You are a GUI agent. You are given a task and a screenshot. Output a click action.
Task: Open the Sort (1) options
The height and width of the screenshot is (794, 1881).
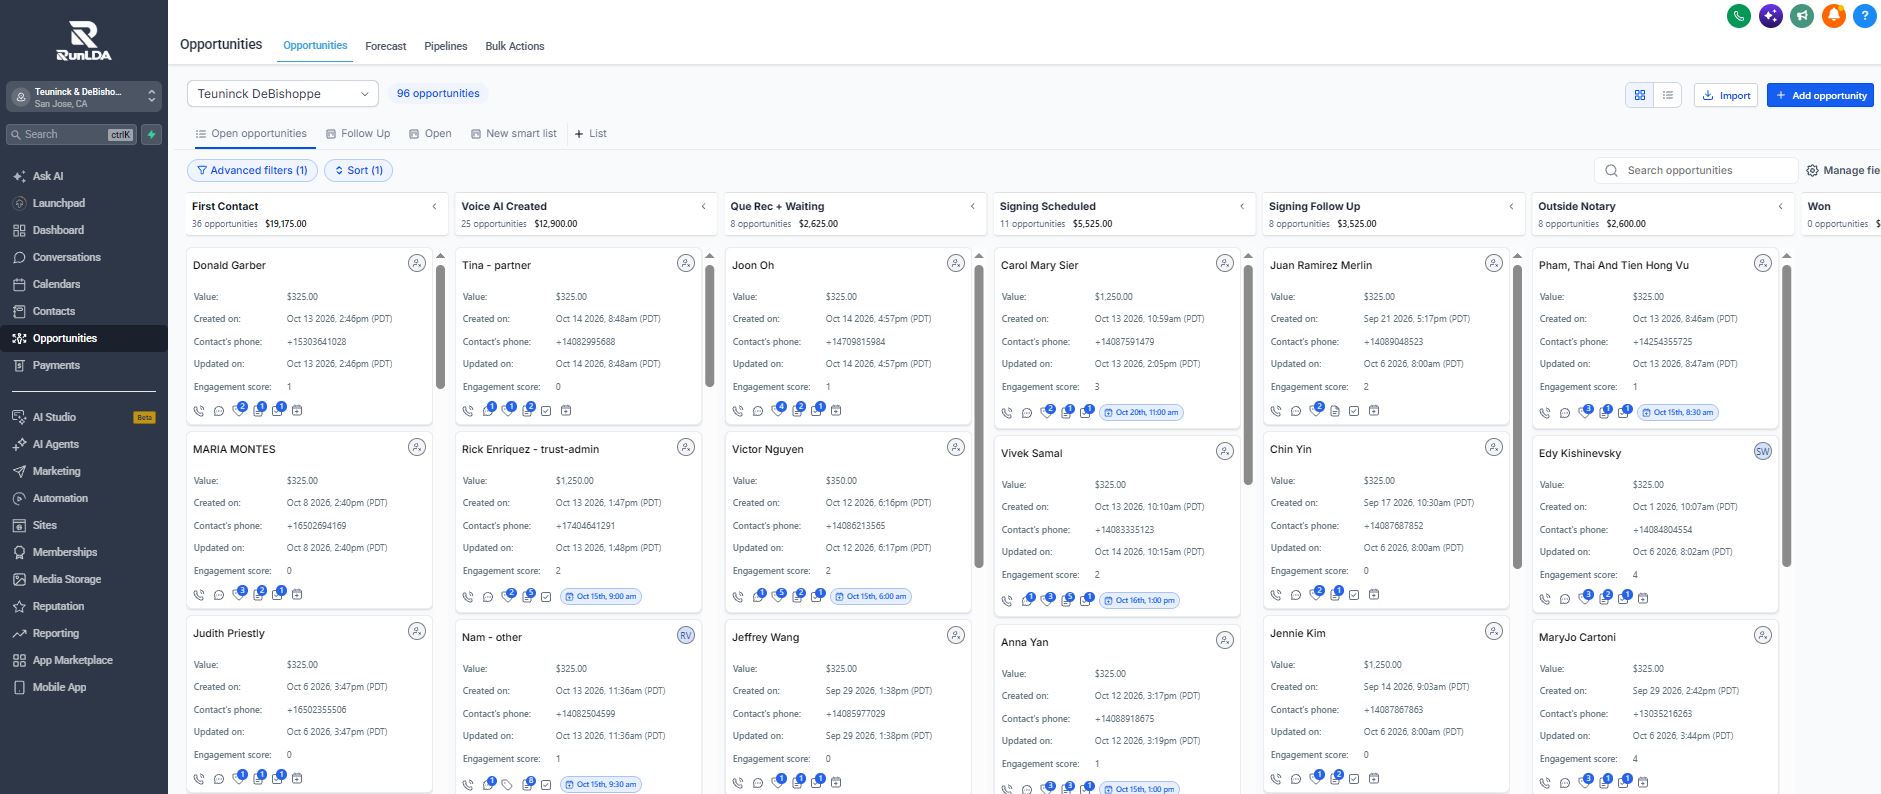click(358, 170)
